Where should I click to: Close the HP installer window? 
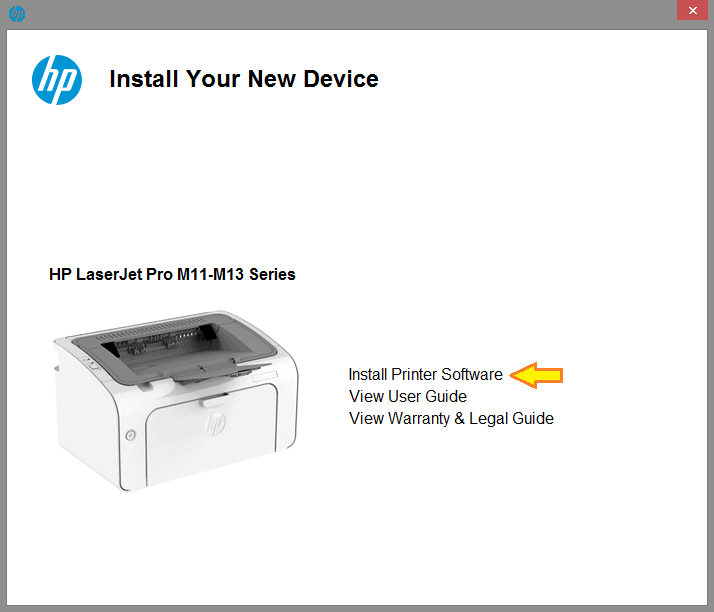(693, 10)
